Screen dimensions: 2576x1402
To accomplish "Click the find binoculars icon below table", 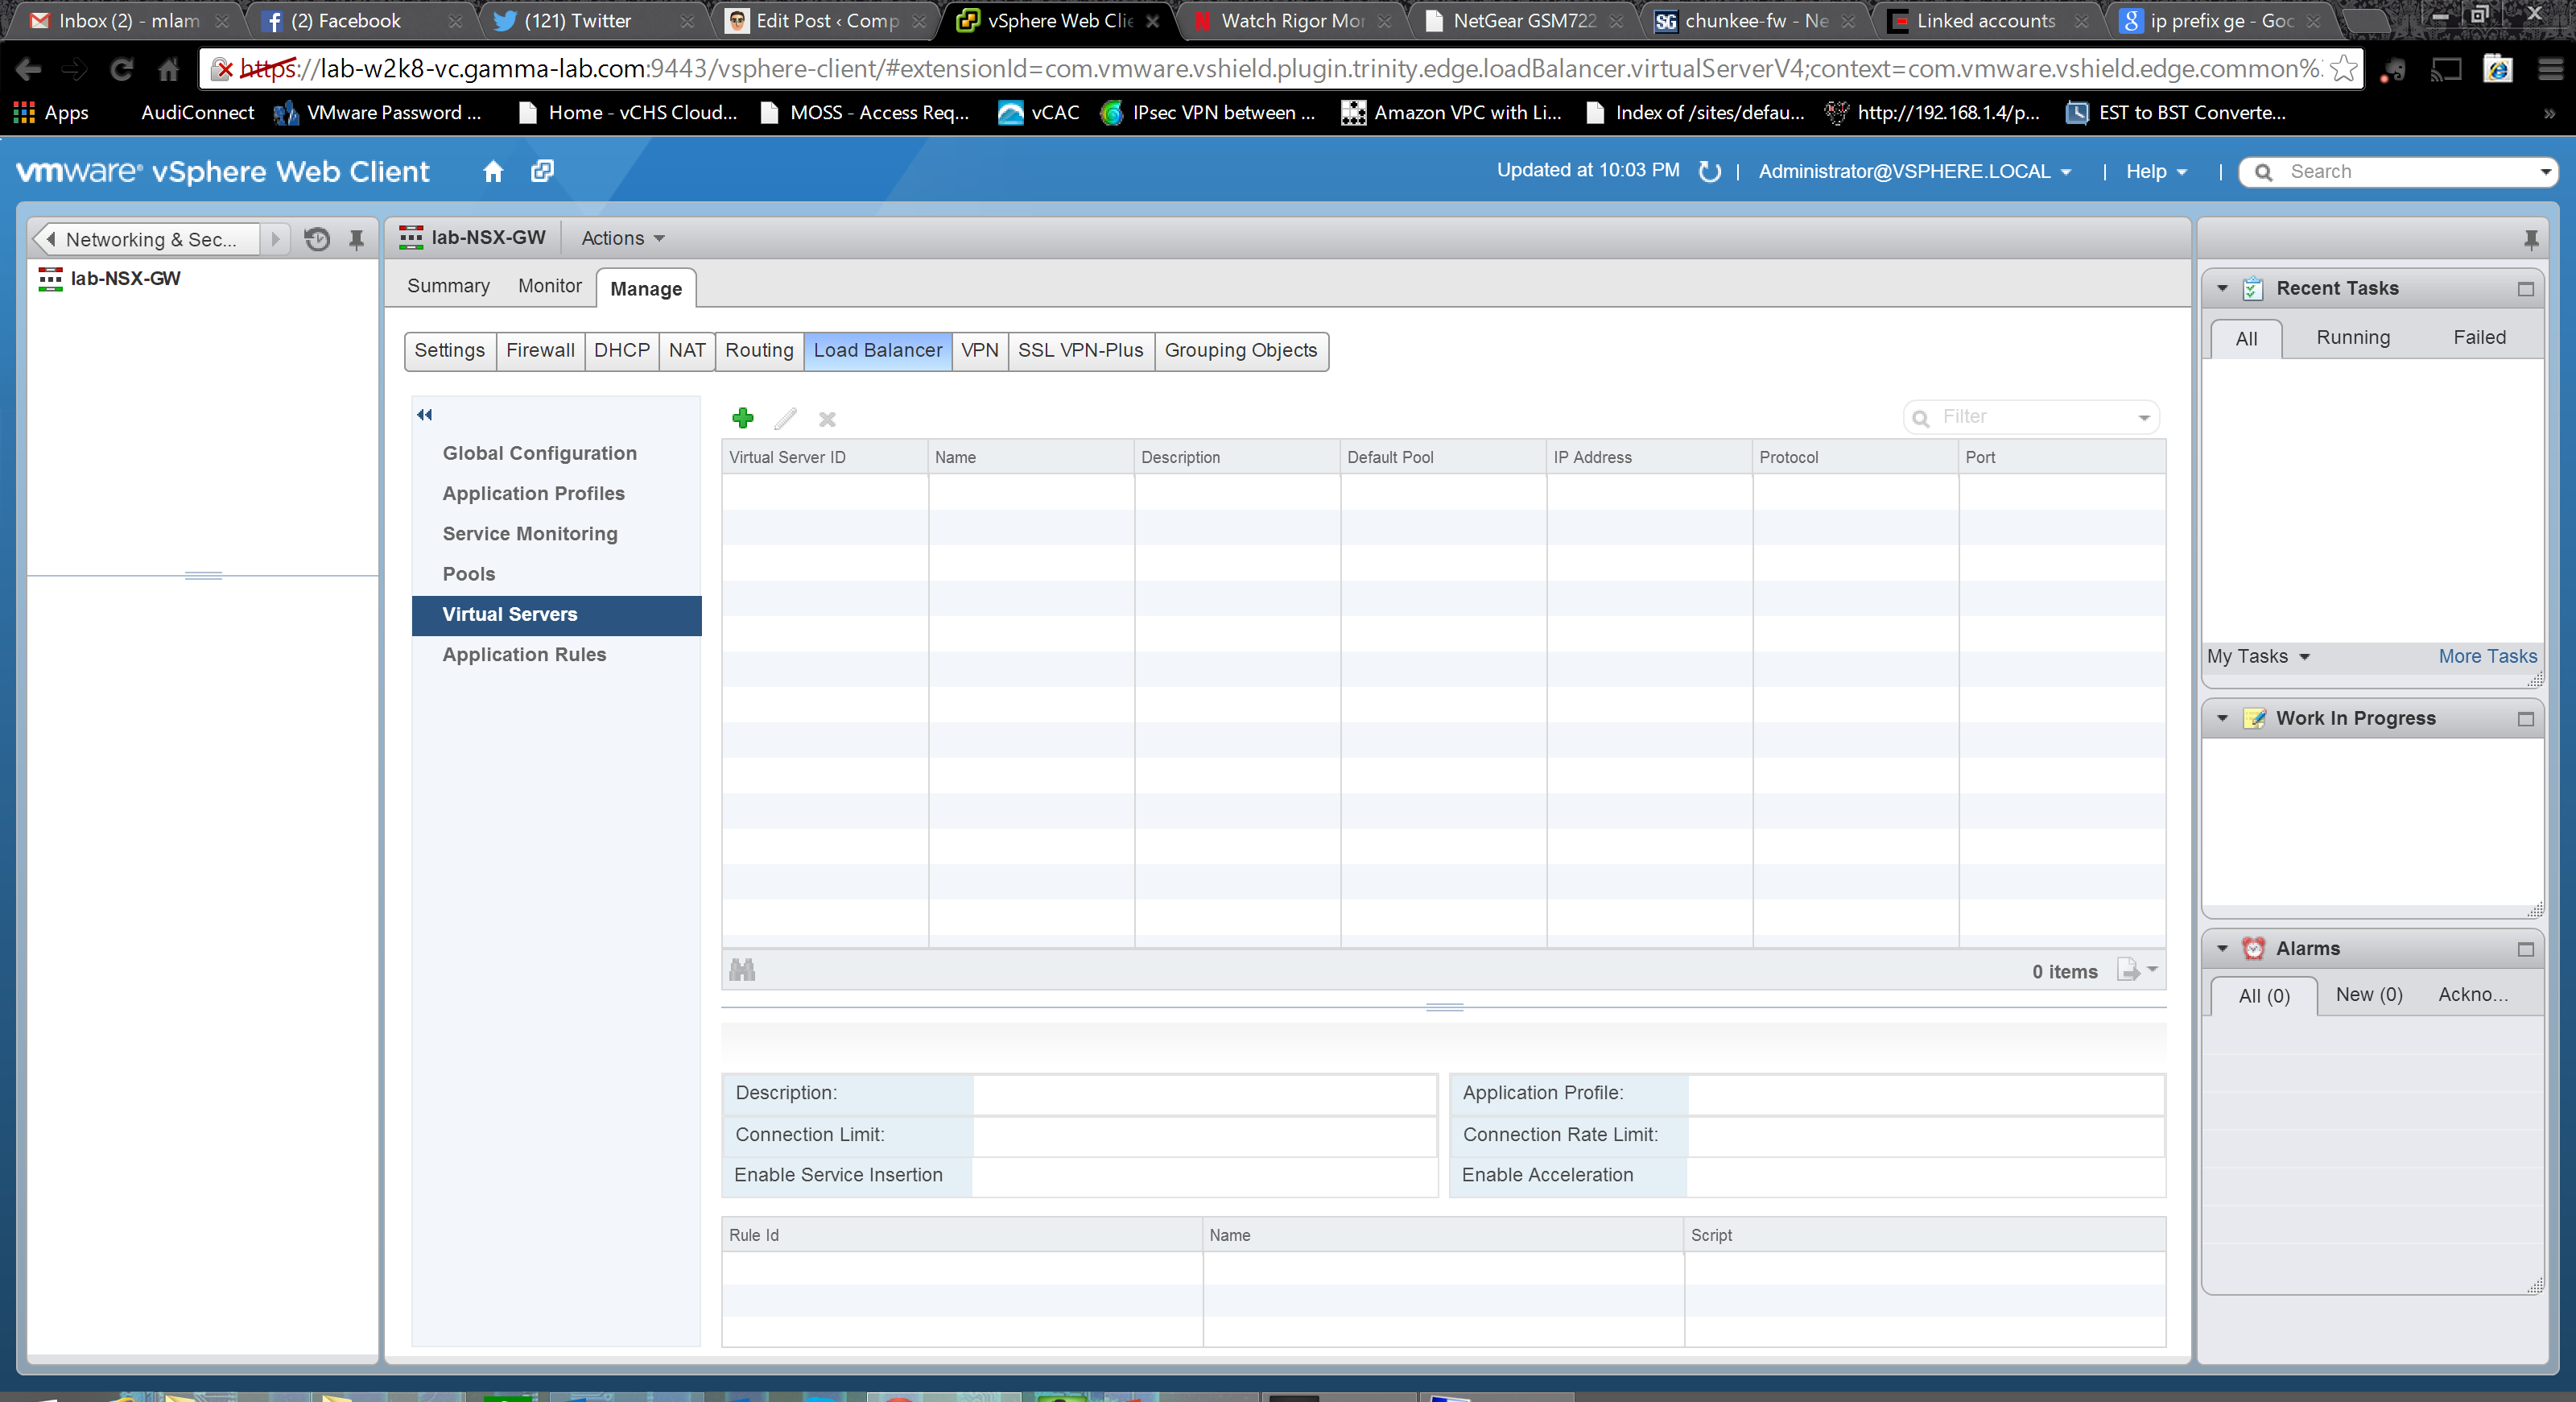I will [742, 970].
